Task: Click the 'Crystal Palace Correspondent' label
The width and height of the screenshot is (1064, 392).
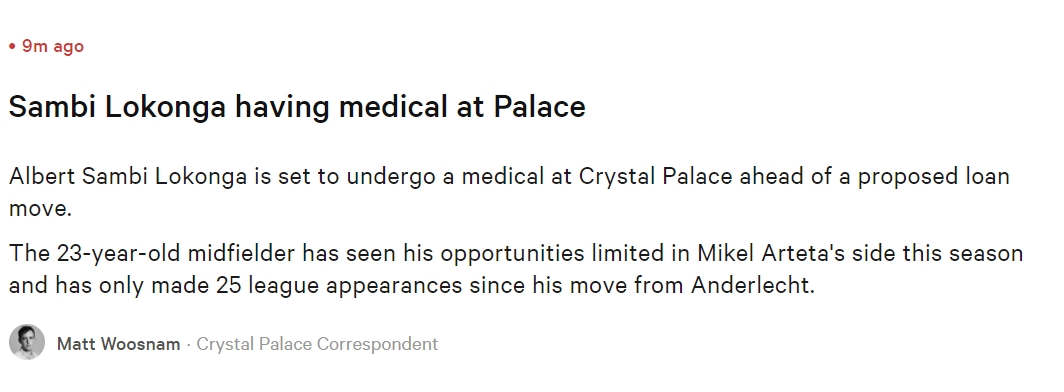Action: pos(318,344)
